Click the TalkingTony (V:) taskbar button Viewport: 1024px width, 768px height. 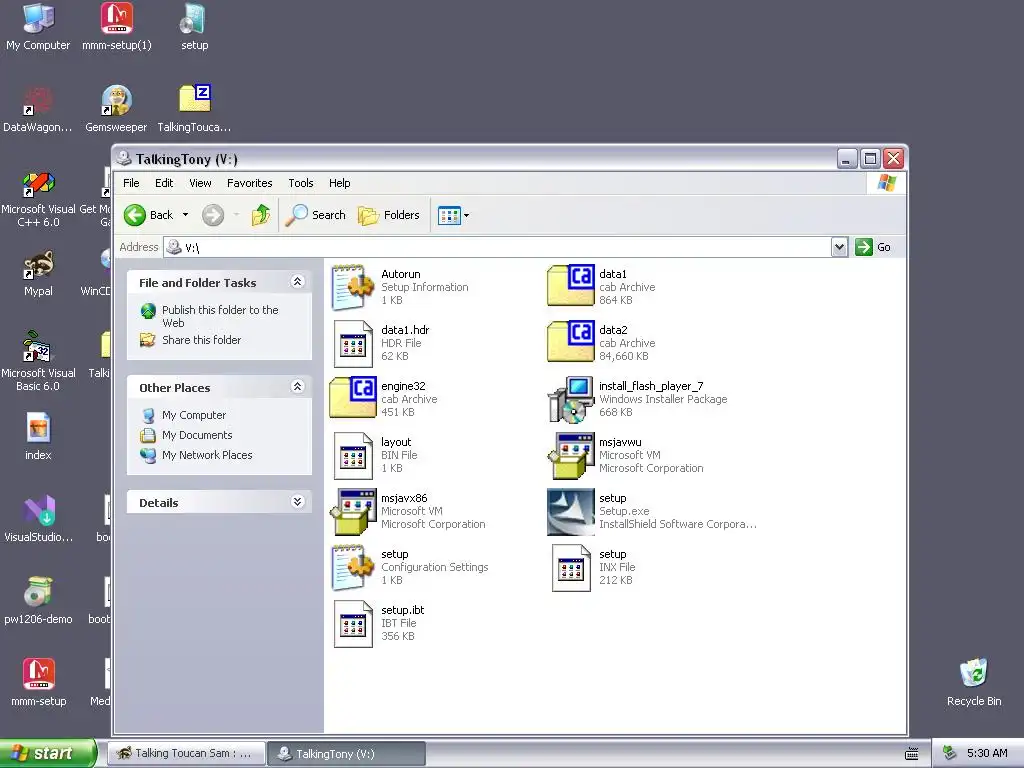click(x=347, y=754)
